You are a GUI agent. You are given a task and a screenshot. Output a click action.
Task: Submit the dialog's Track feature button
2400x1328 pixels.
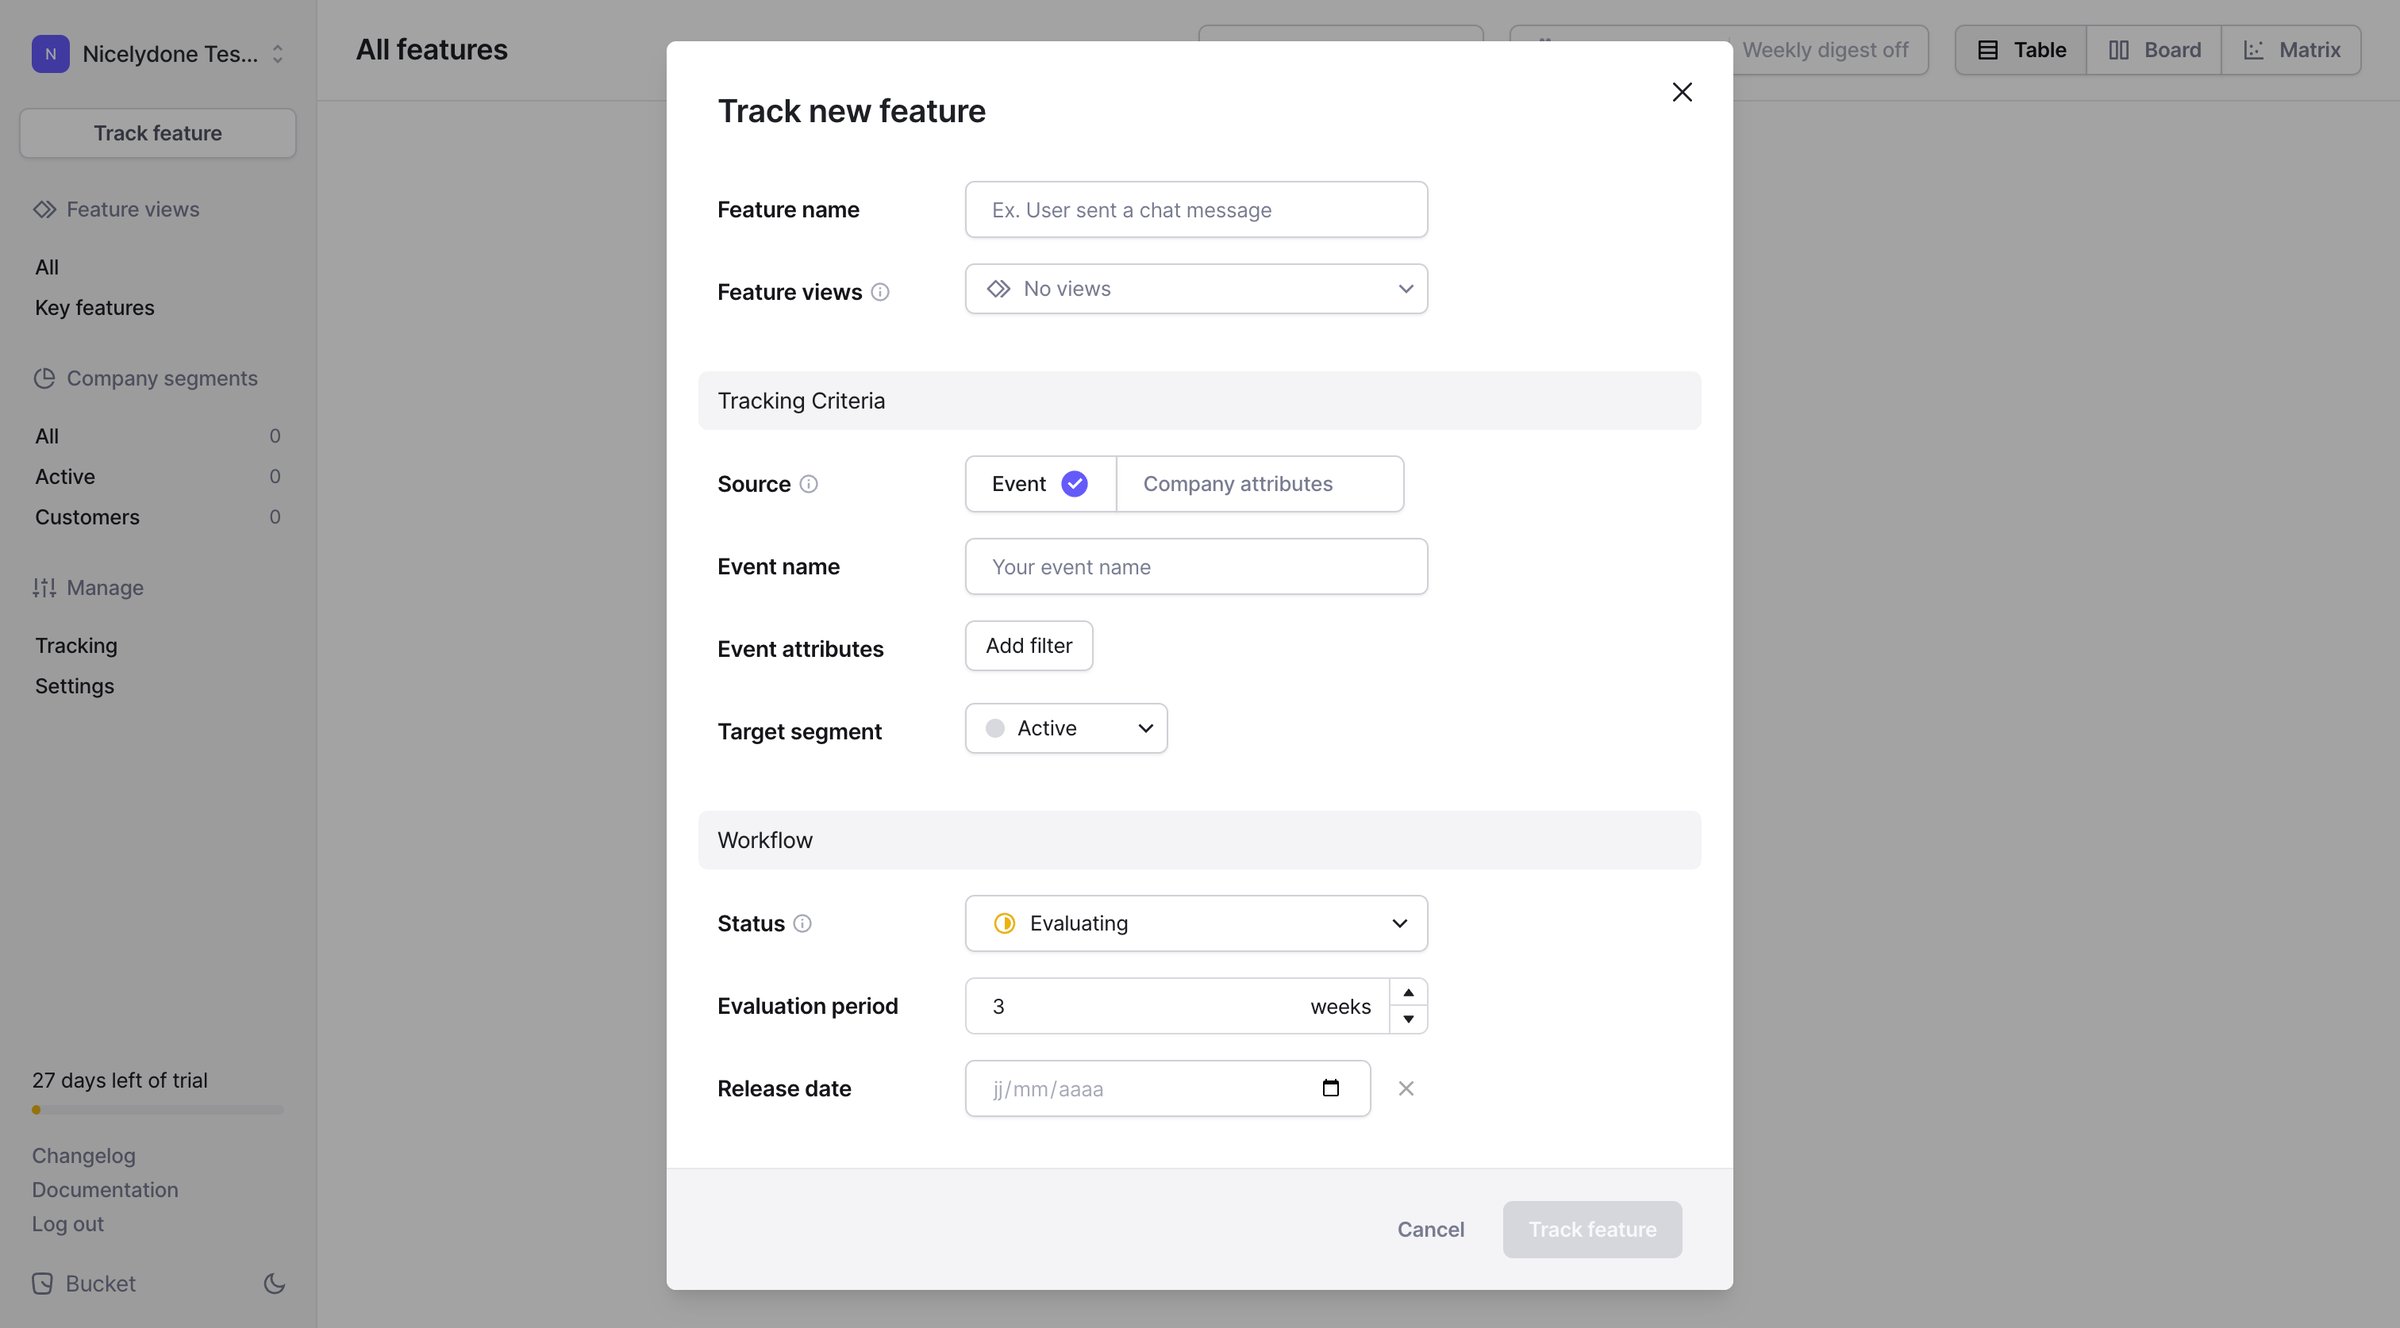(1592, 1229)
